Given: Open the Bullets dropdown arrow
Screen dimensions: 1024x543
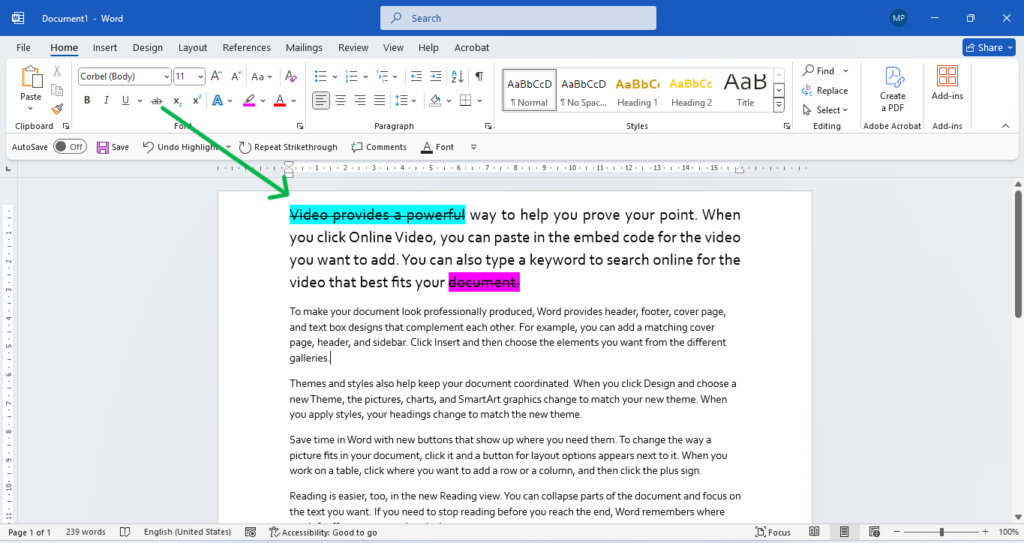Looking at the screenshot, I should (x=335, y=76).
